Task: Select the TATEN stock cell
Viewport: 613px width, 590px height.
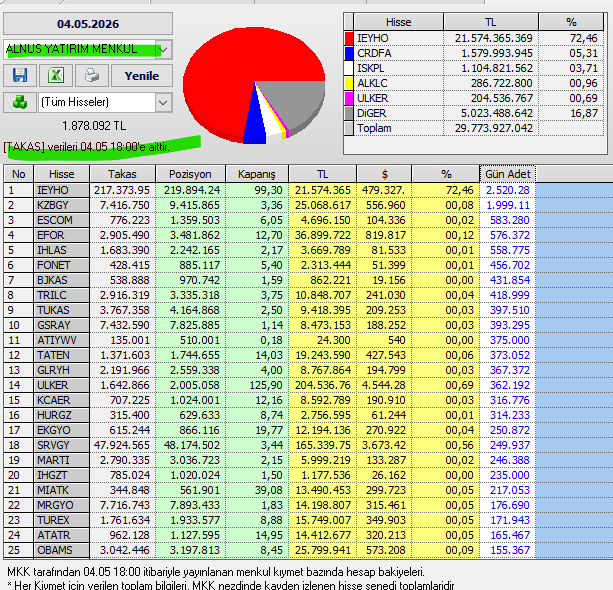Action: pyautogui.click(x=61, y=355)
